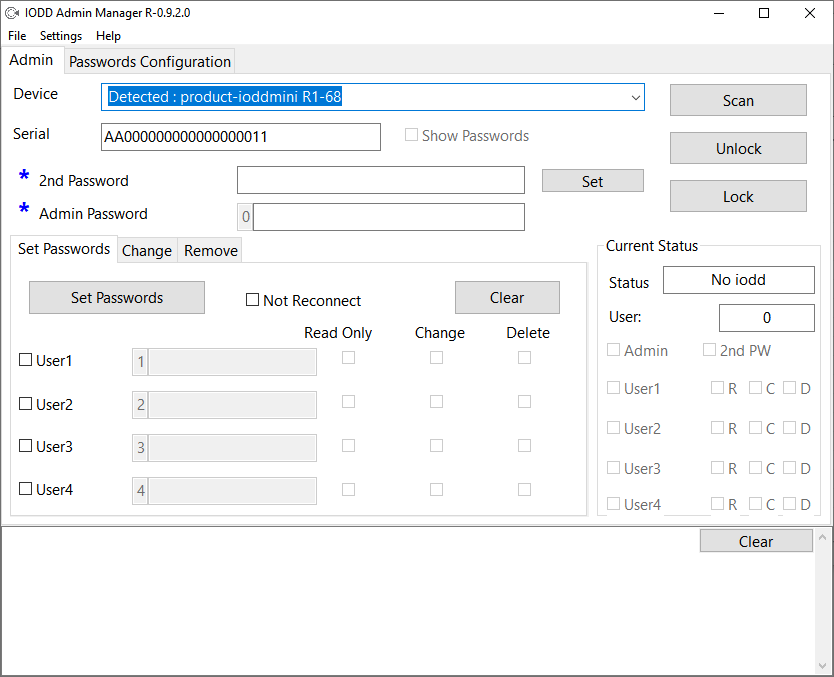Open the Settings menu

tap(61, 36)
